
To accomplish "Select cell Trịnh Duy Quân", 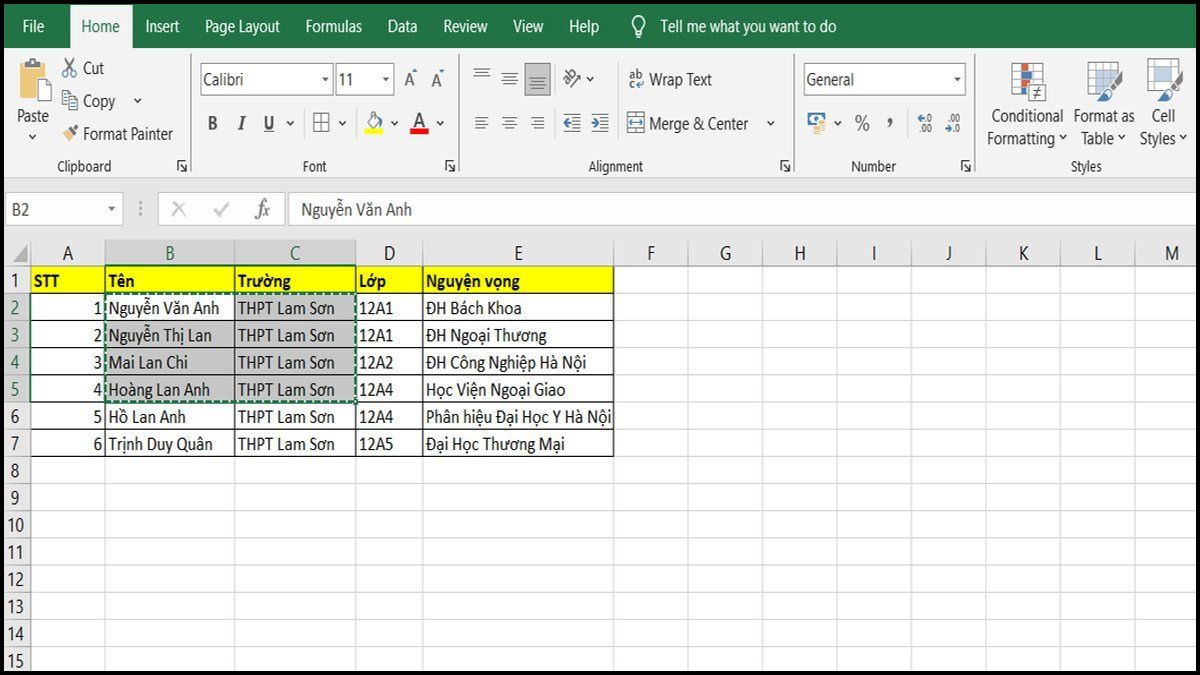I will tap(170, 444).
